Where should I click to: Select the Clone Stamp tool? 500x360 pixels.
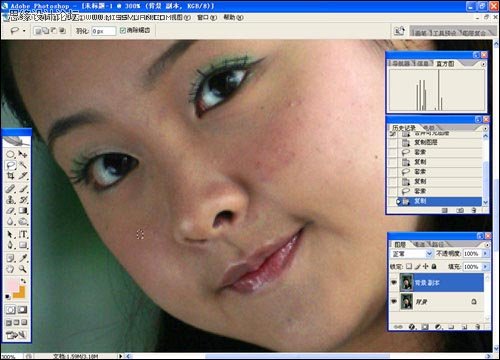click(11, 200)
